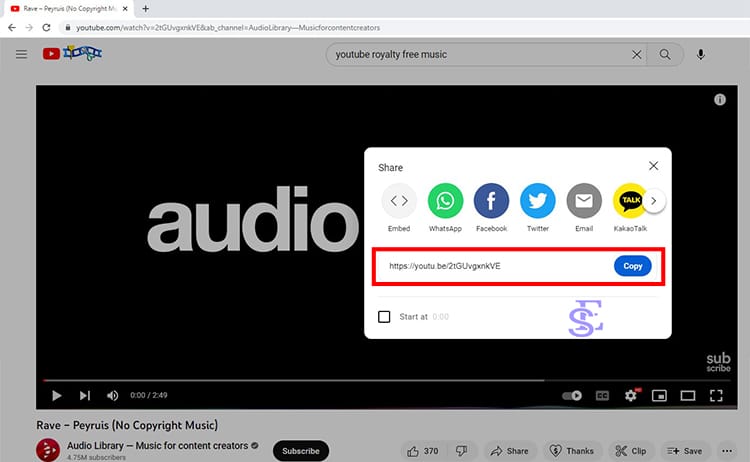Save the video to a playlist
Image resolution: width=750 pixels, height=462 pixels.
(685, 451)
